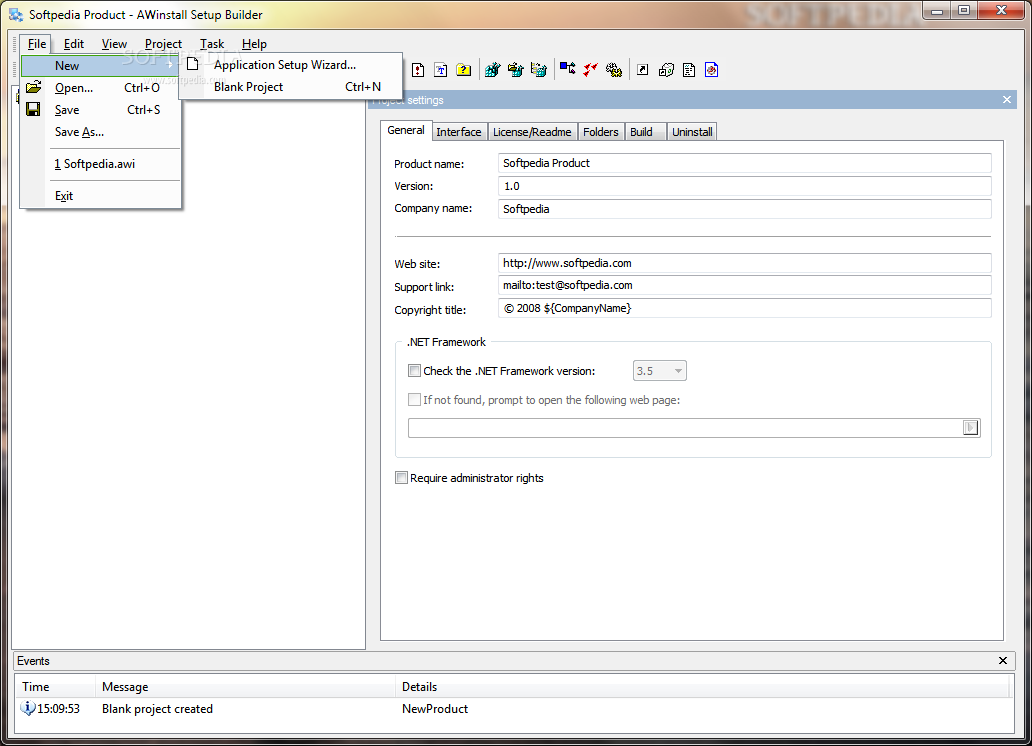The image size is (1032, 746).
Task: Click the floppy disk icon beside Save
Action: (33, 109)
